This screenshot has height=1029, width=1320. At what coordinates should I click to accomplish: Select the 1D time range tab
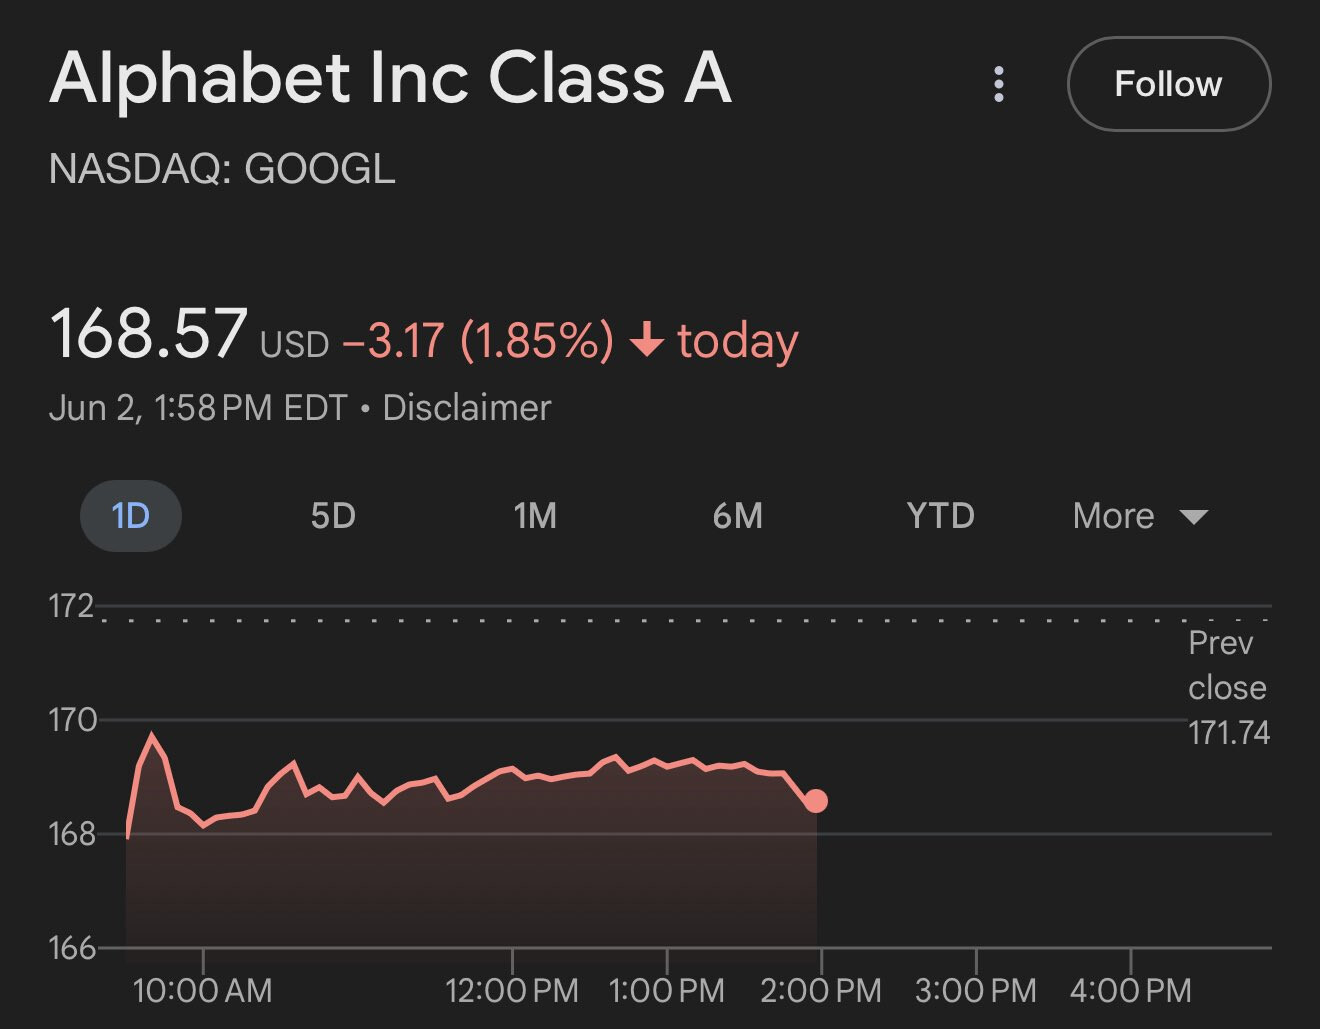pos(131,516)
